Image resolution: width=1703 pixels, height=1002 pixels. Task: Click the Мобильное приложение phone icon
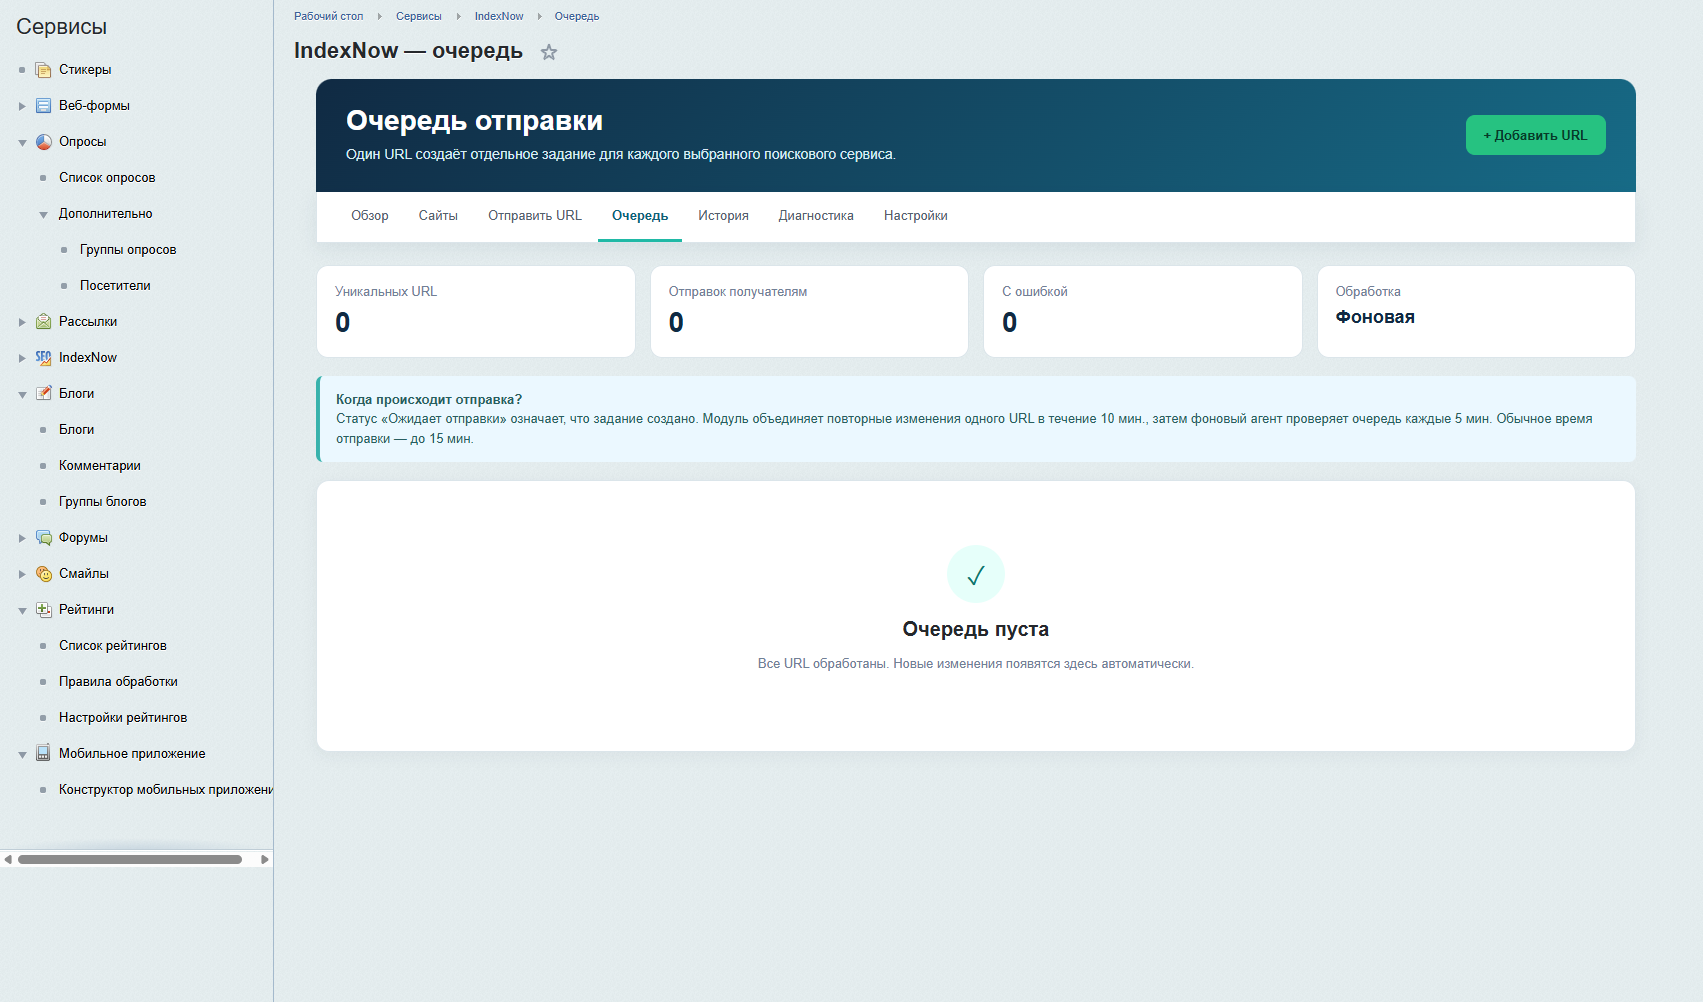click(x=43, y=754)
